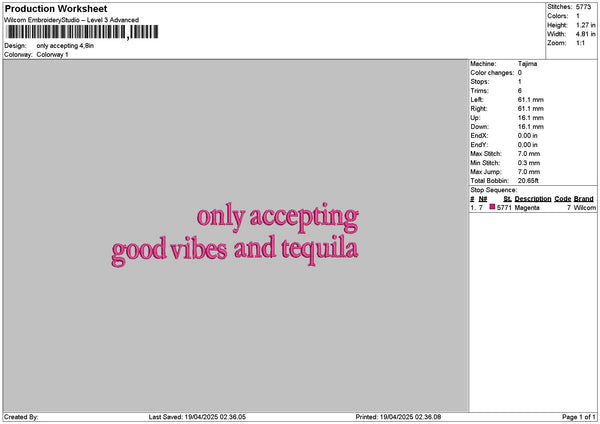Click the embroidered text design preview

(x=235, y=234)
